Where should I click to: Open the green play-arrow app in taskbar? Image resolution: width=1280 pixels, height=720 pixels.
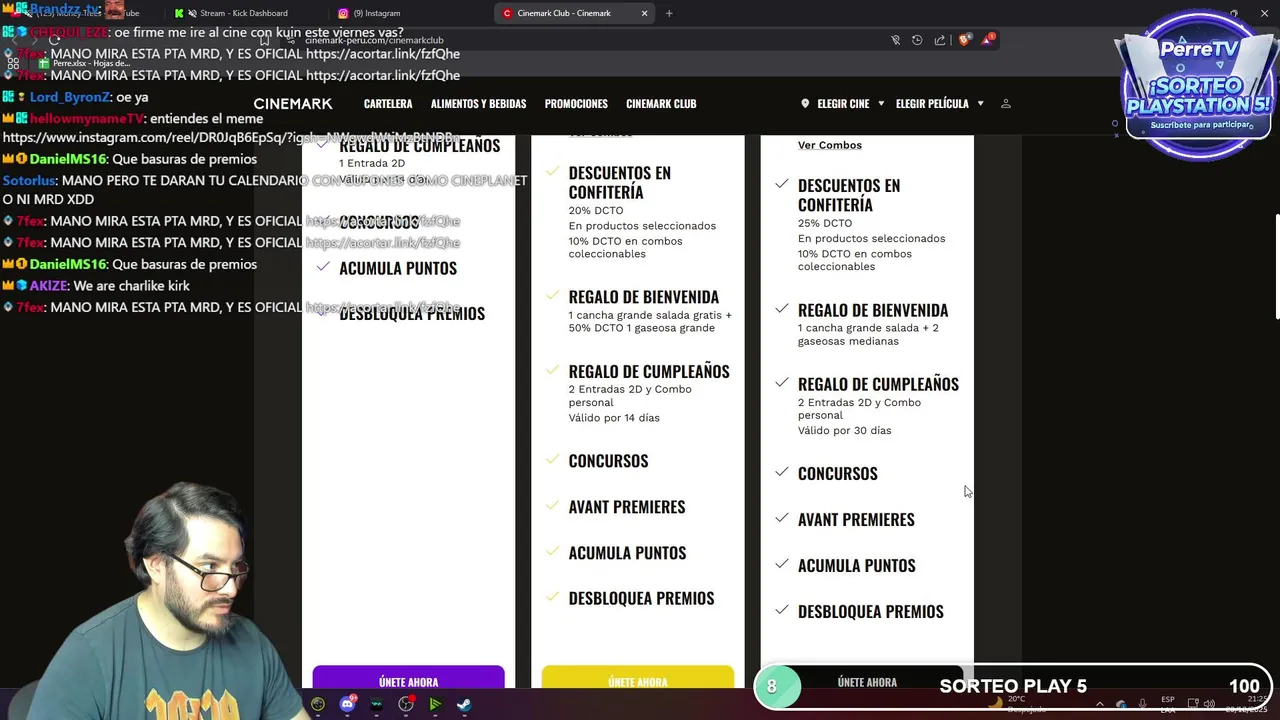(435, 704)
